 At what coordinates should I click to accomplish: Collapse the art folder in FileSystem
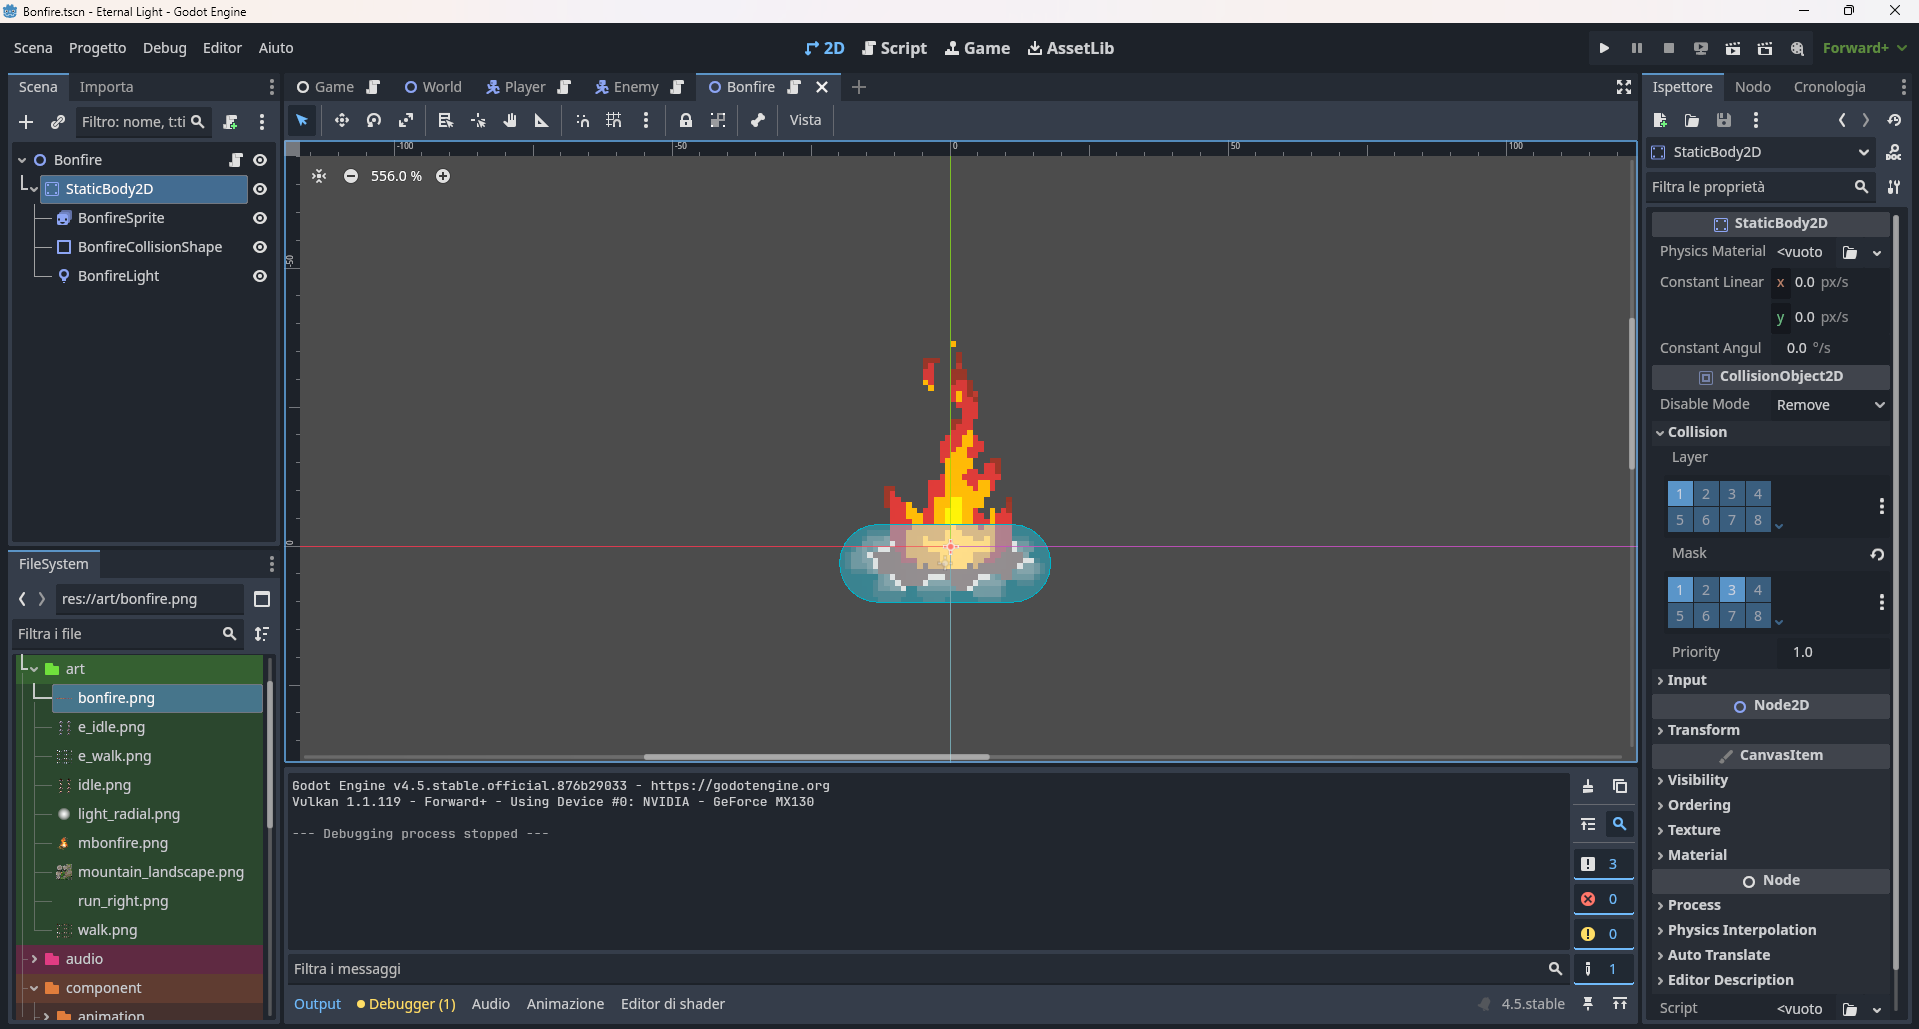coord(34,669)
